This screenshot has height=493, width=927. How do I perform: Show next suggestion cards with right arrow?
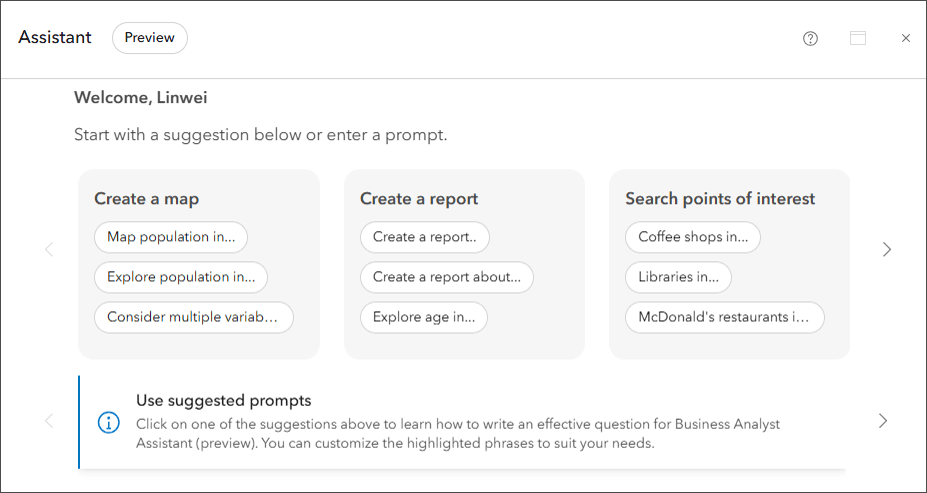click(x=887, y=249)
